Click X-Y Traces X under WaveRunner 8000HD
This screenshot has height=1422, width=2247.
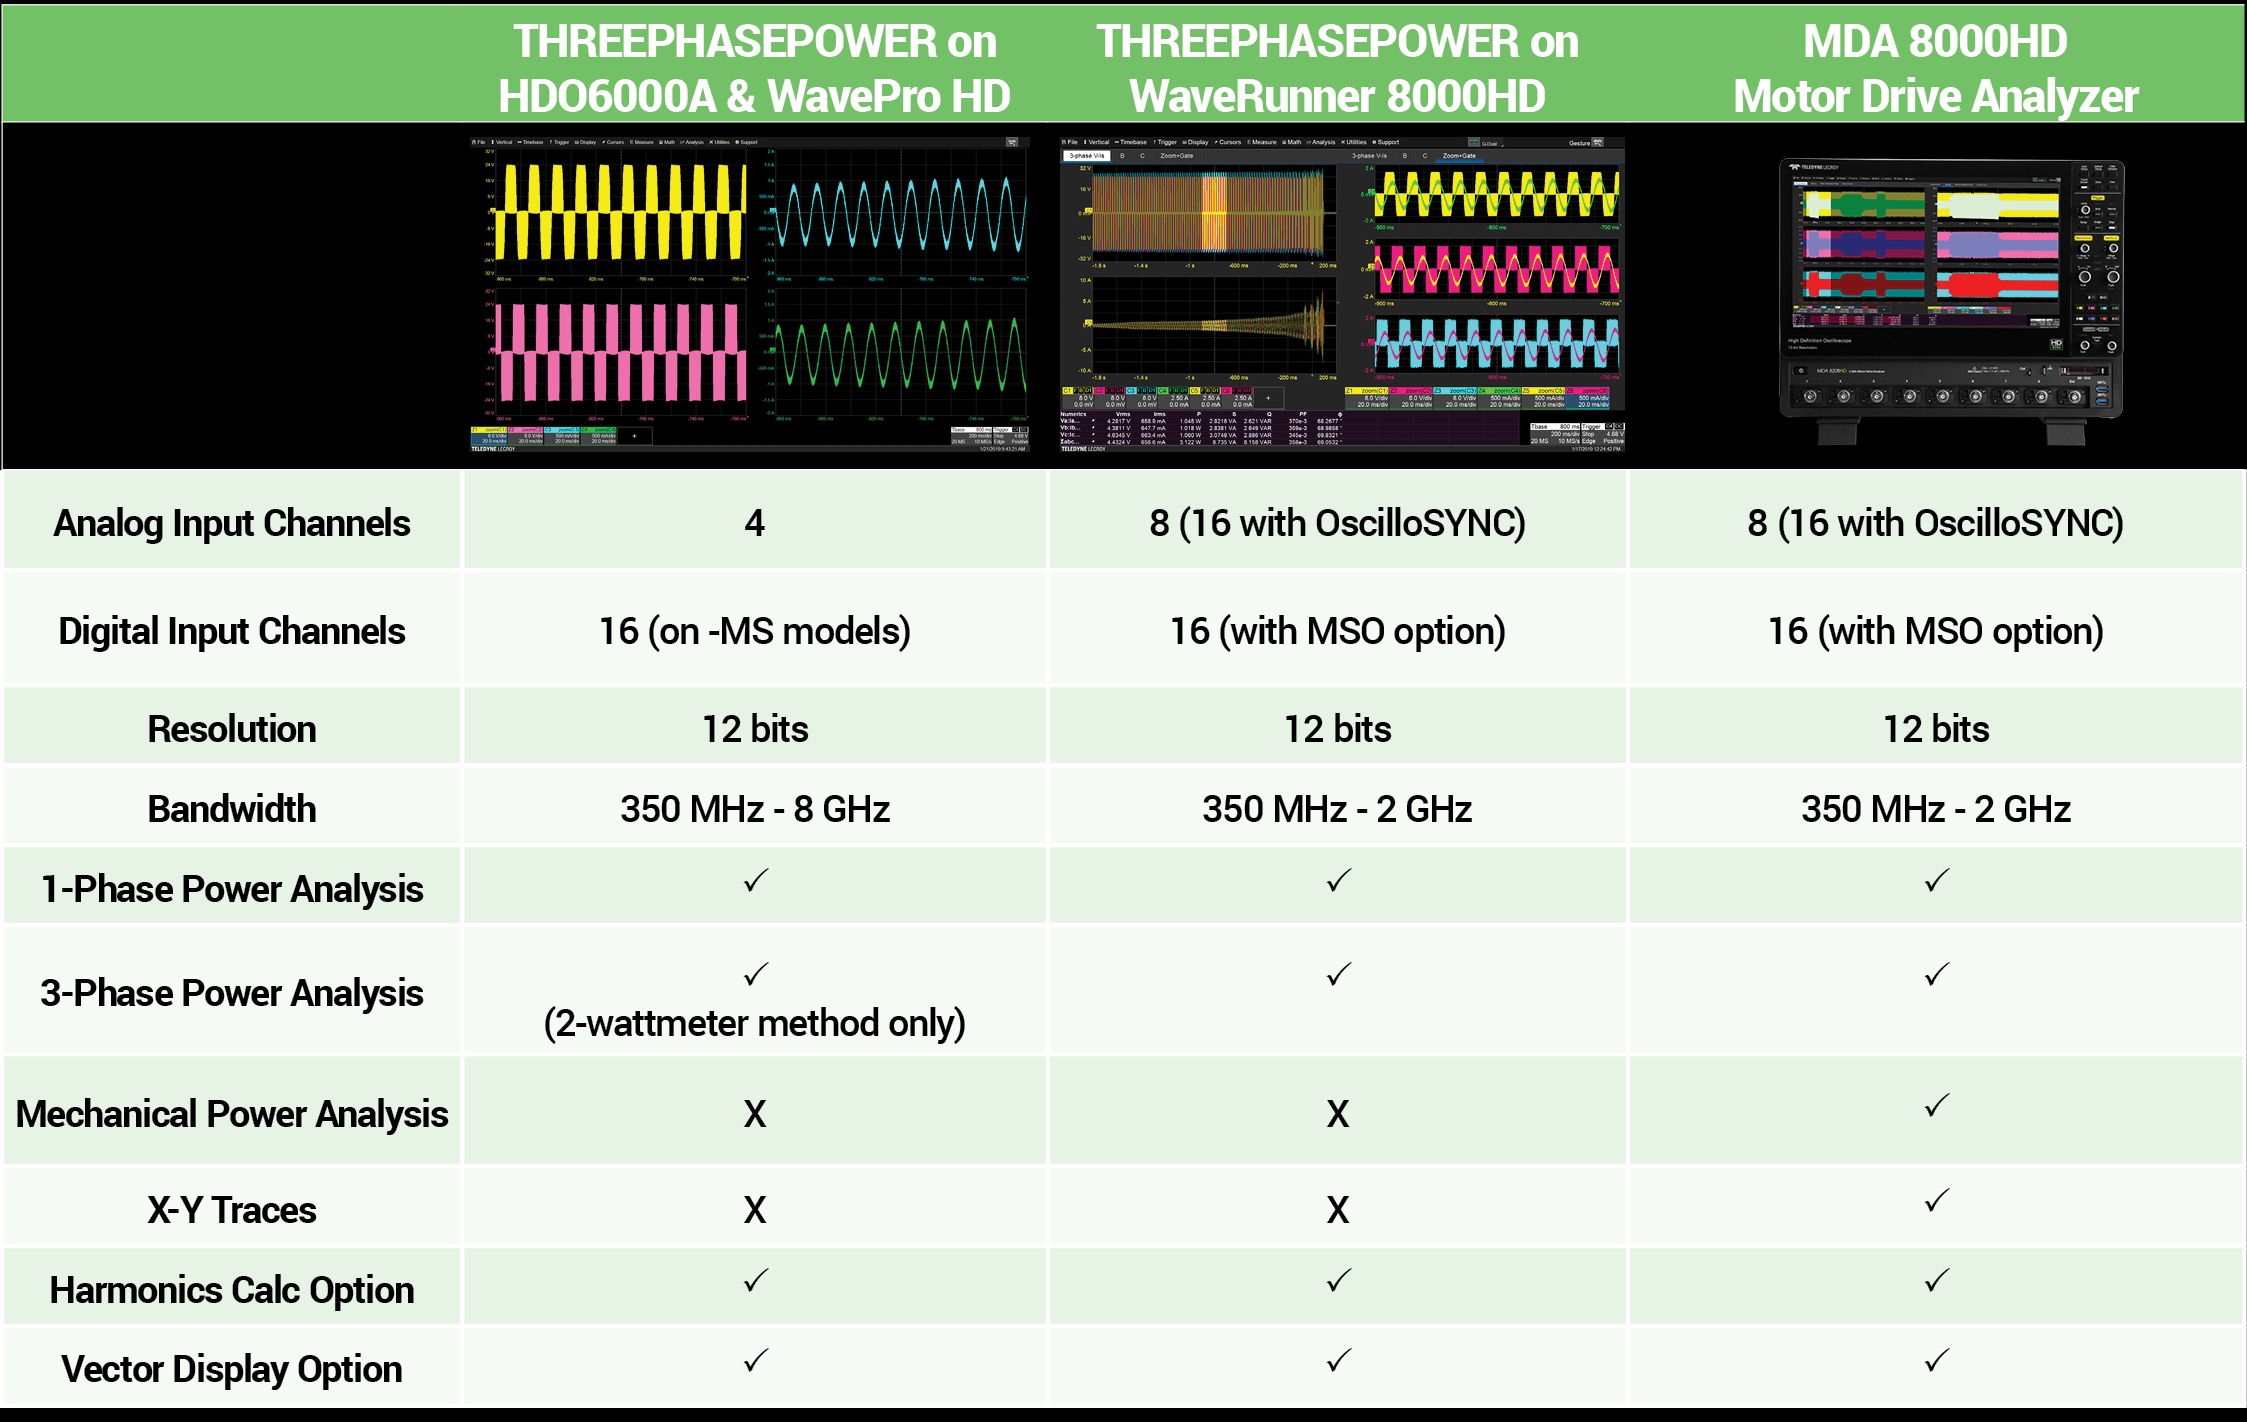point(1338,1210)
